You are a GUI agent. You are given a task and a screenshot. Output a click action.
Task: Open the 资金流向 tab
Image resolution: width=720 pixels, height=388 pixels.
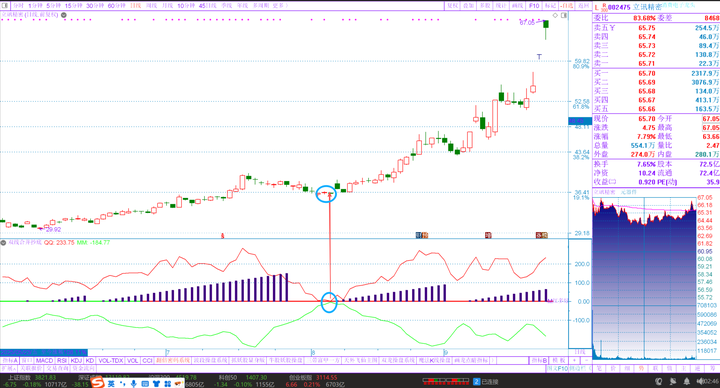click(x=83, y=368)
